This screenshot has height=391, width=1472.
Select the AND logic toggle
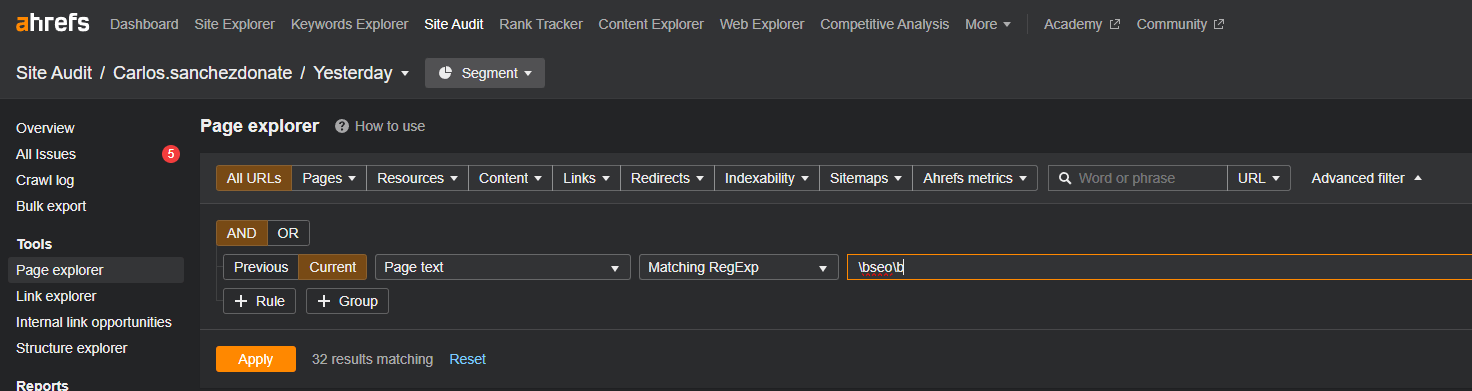(x=242, y=233)
